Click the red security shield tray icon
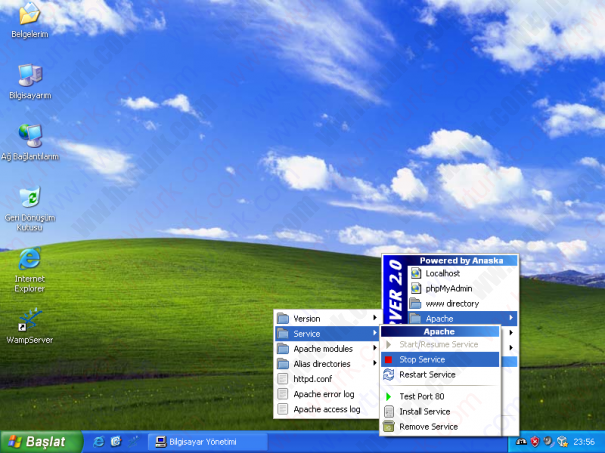This screenshot has width=605, height=453. tap(535, 442)
